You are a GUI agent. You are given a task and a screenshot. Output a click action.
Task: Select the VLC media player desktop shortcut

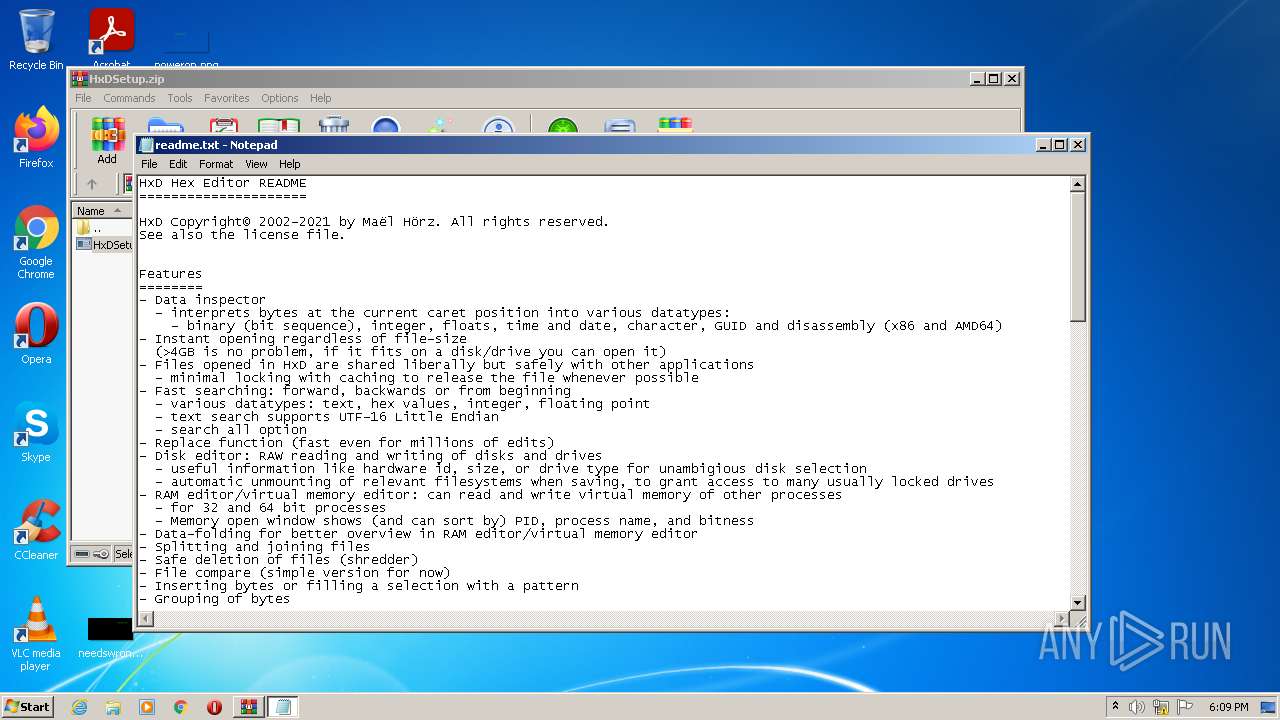point(36,634)
